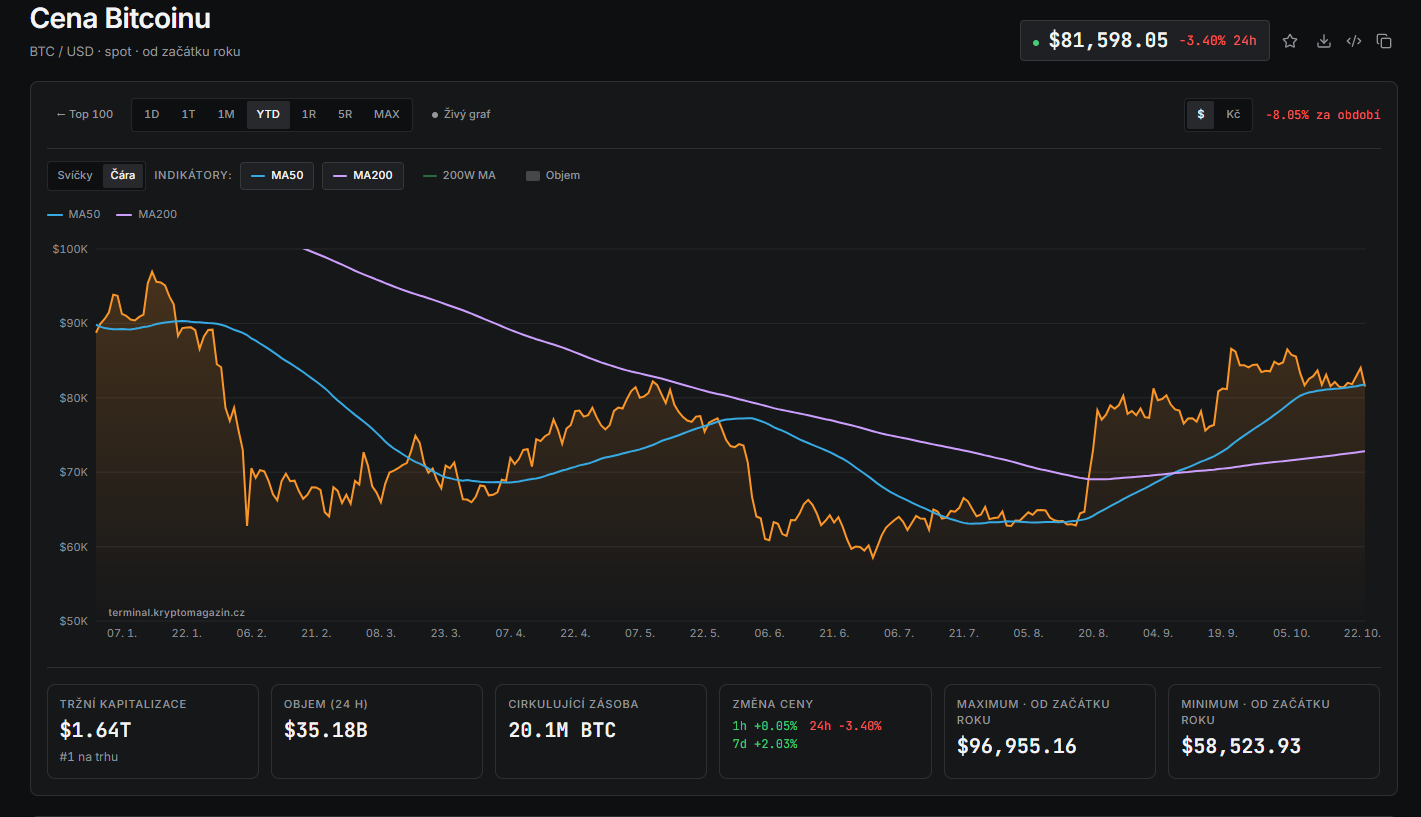Enable the 200W MA indicator
1421x817 pixels.
tap(459, 175)
